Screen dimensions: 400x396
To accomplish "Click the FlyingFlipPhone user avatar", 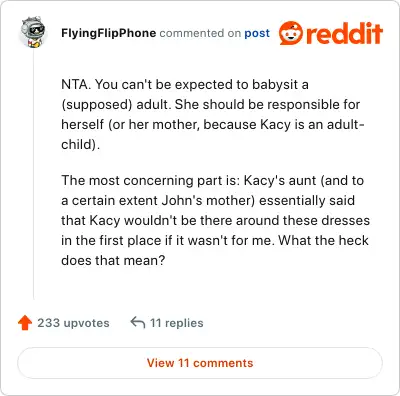I will tap(33, 32).
